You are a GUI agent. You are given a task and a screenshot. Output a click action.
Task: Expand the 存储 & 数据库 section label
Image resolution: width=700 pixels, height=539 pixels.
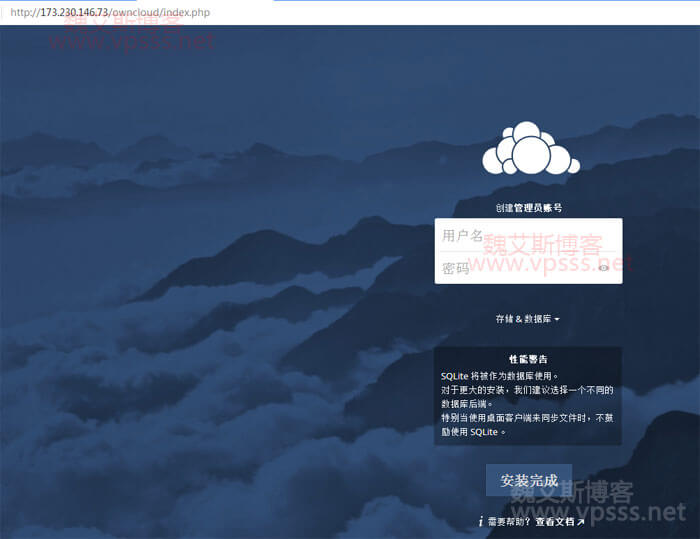[523, 319]
